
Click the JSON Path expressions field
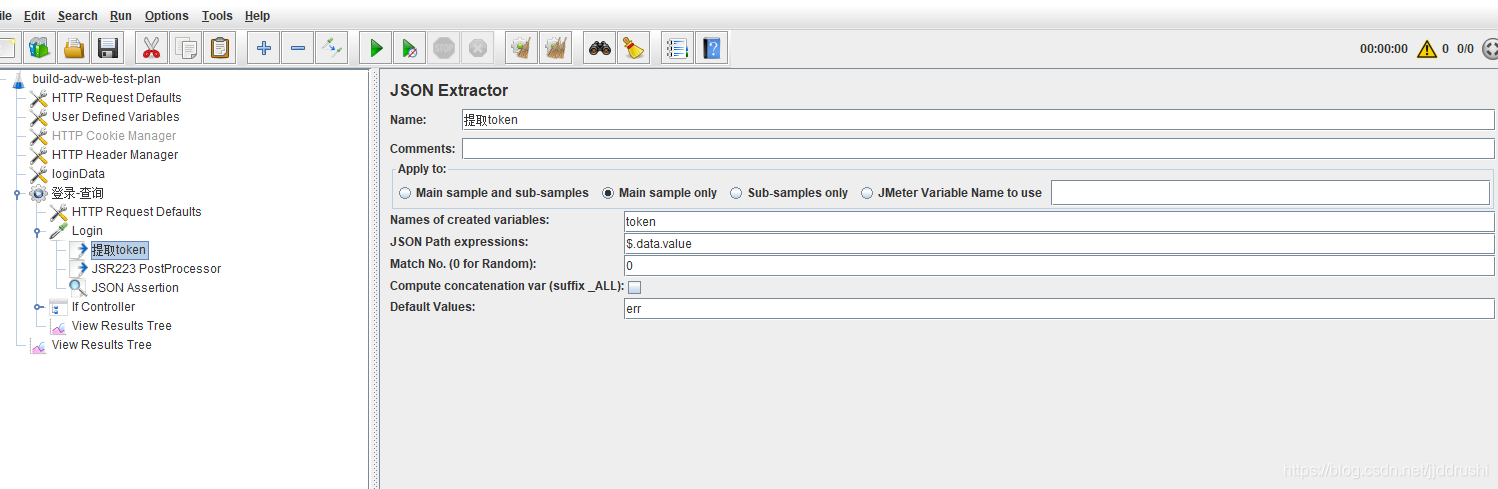(x=1059, y=244)
